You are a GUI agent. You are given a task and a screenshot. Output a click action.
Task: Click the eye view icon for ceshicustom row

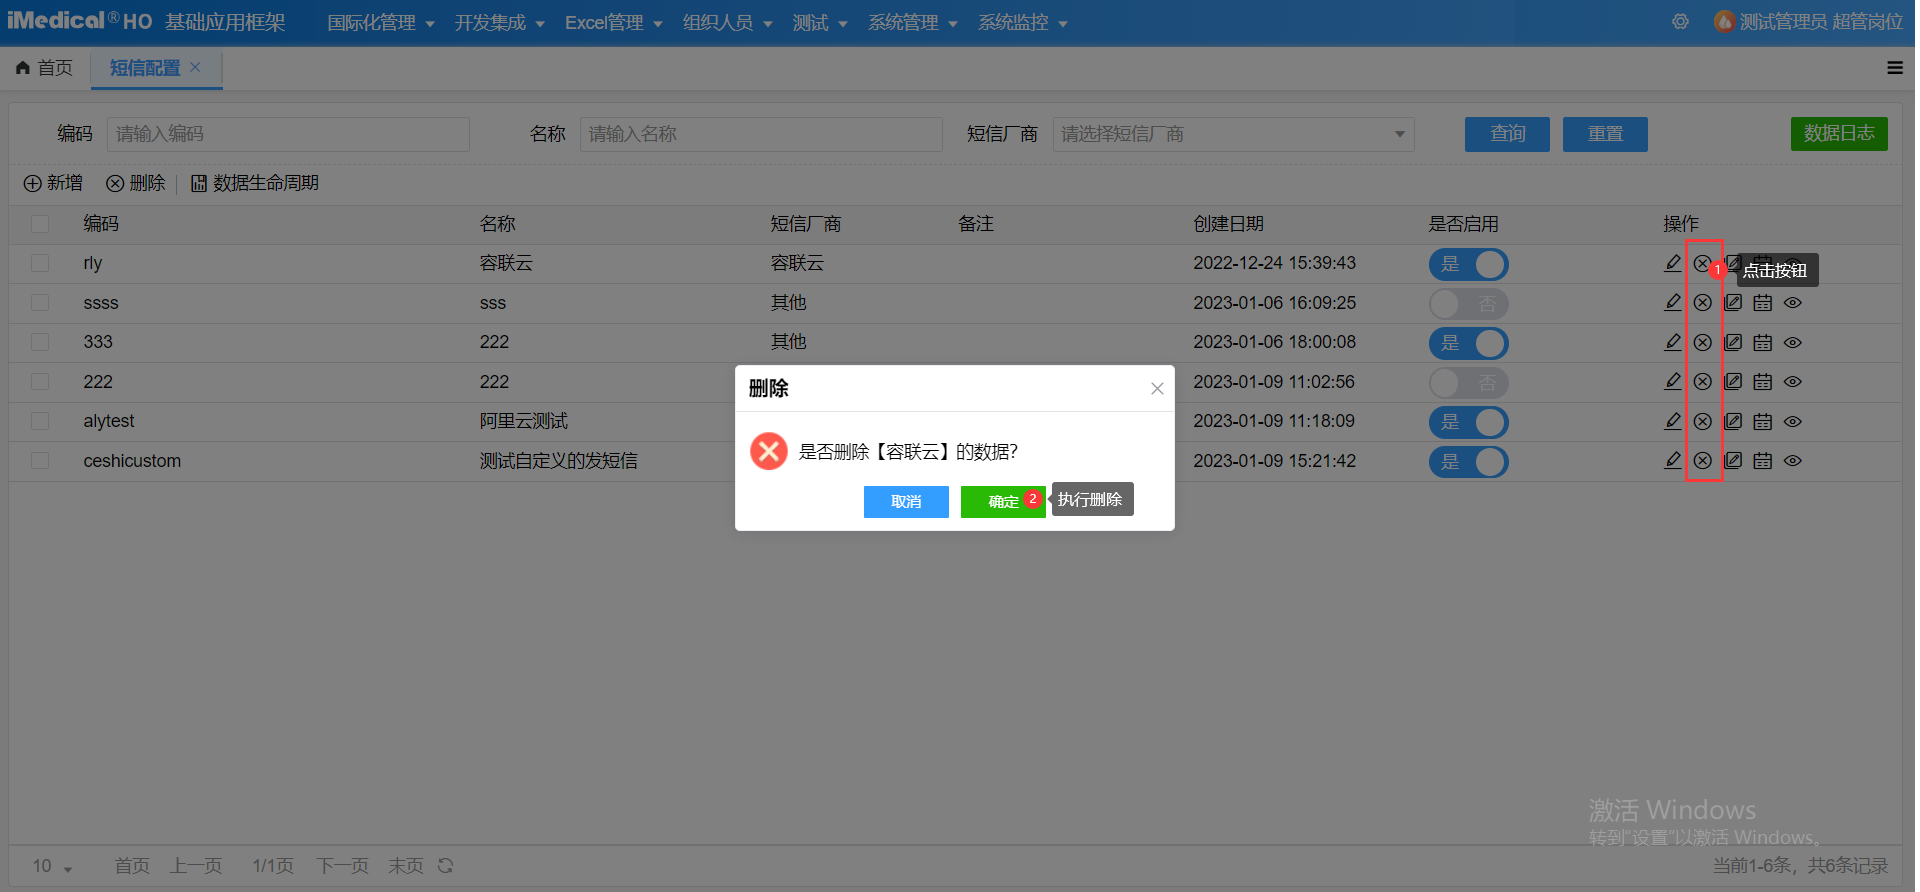click(x=1792, y=461)
